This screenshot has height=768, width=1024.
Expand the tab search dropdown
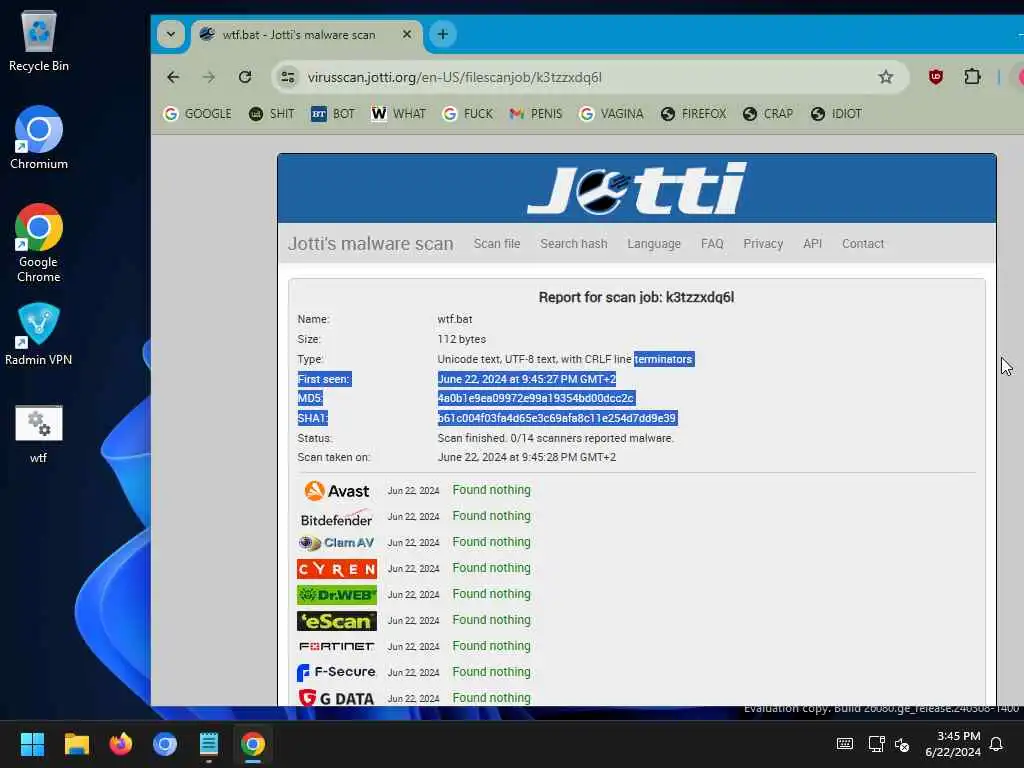170,34
